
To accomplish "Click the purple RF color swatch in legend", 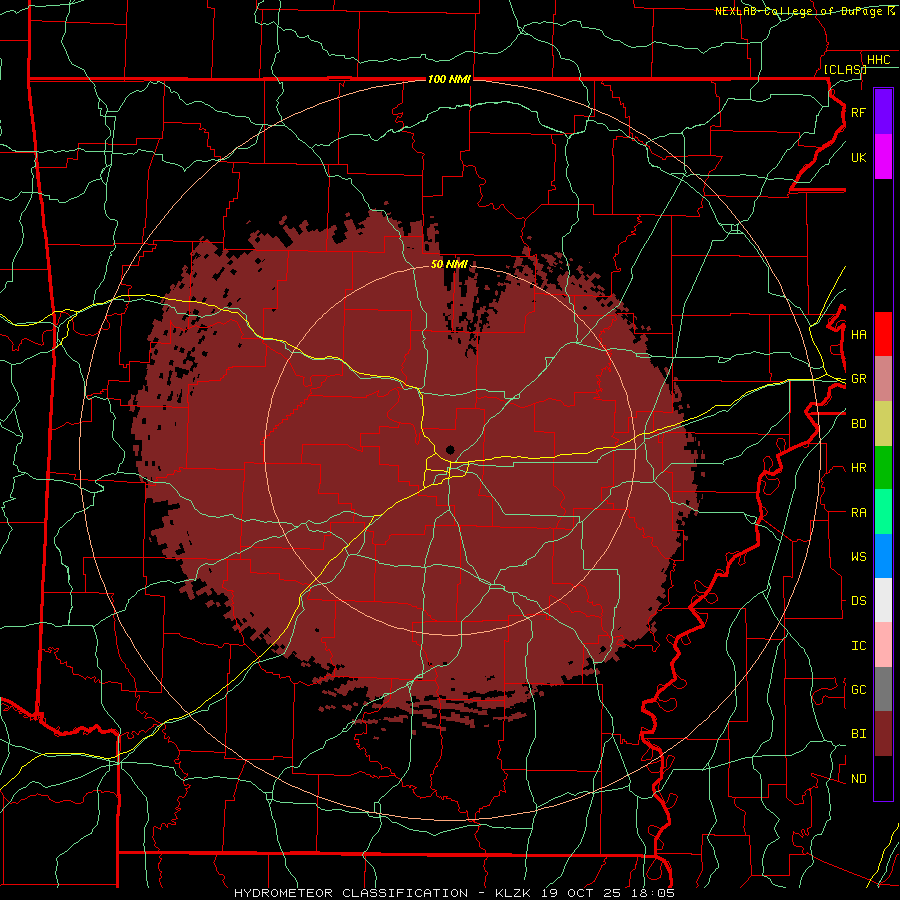I will tap(883, 112).
